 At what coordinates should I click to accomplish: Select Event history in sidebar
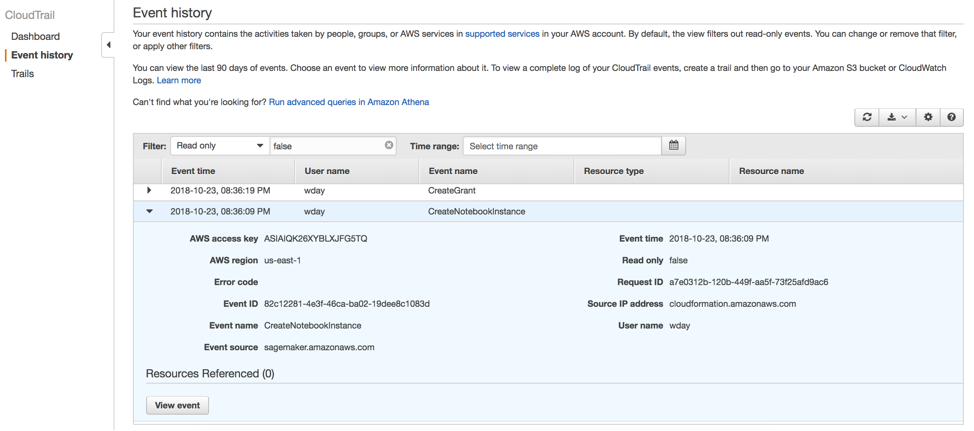point(42,55)
